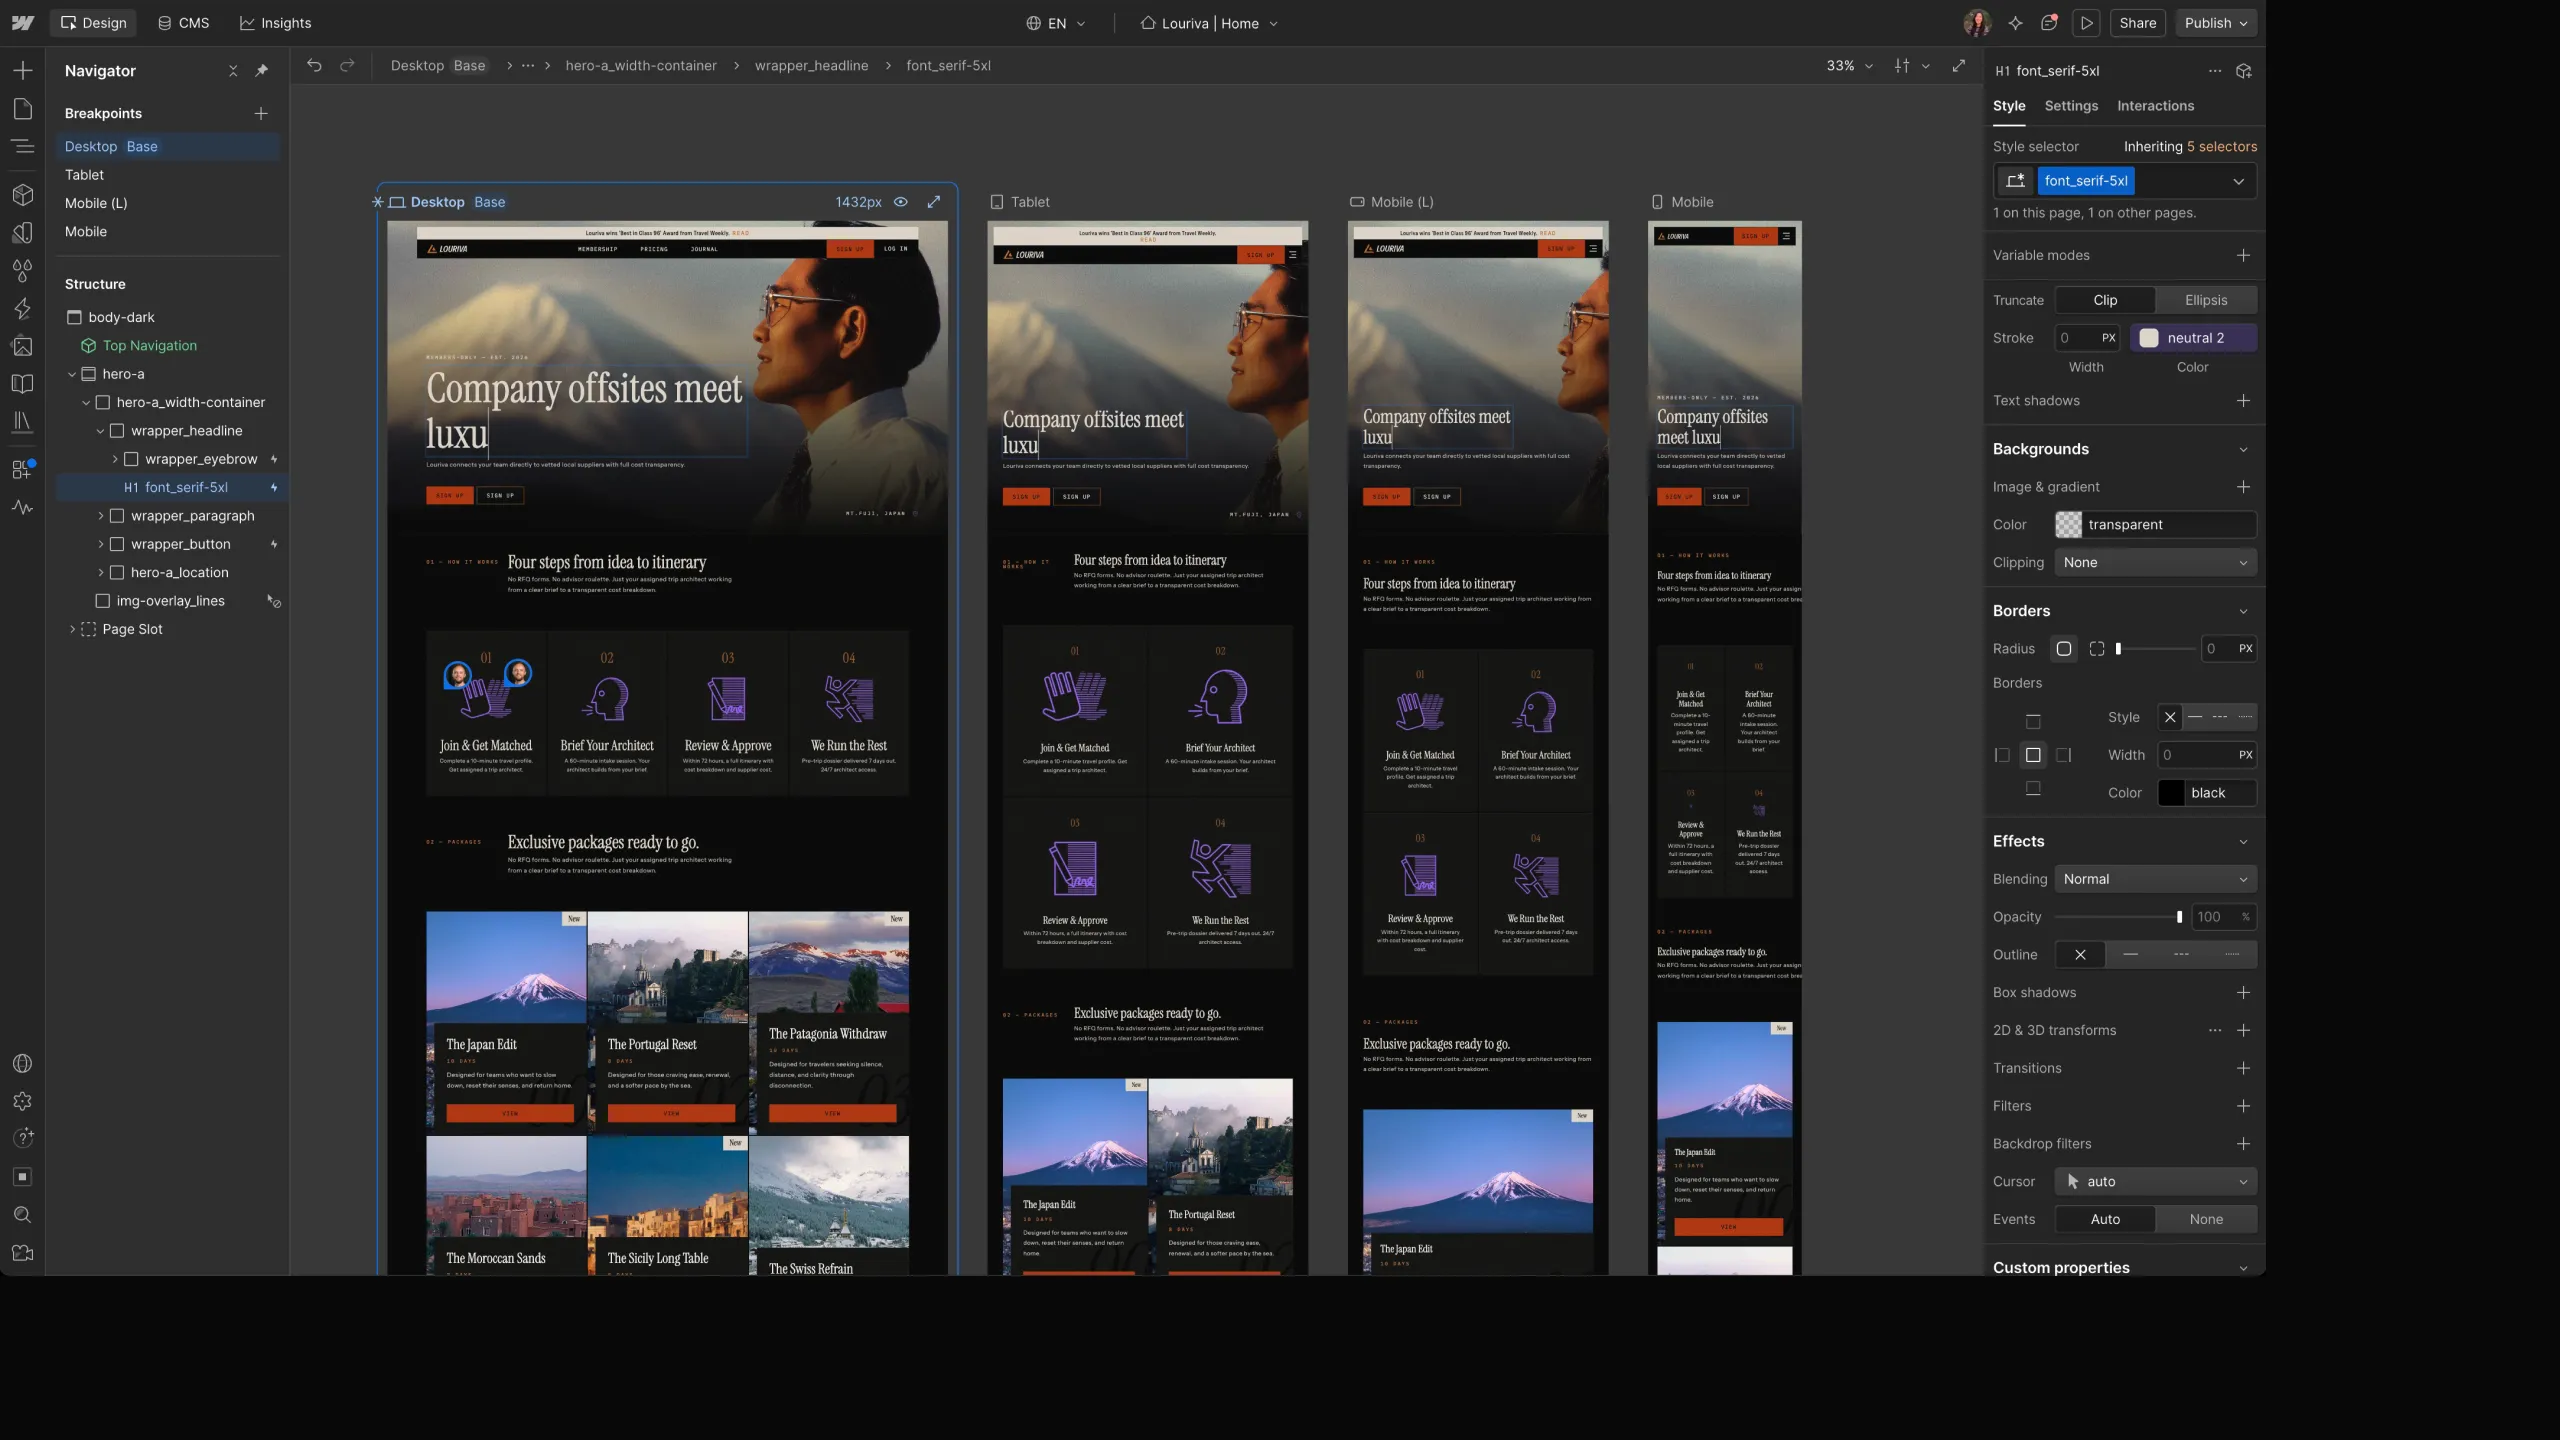
Task: Click the Share button
Action: pyautogui.click(x=2137, y=23)
